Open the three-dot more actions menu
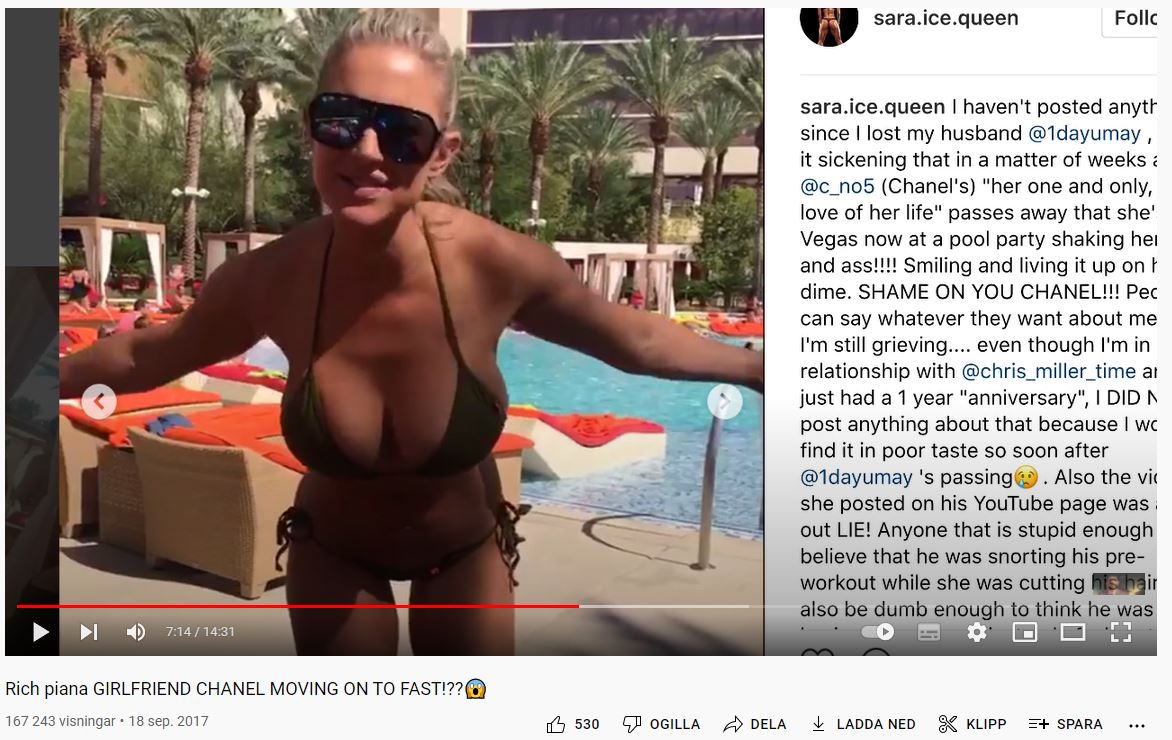Screen dimensions: 1172x740 [x=1137, y=725]
